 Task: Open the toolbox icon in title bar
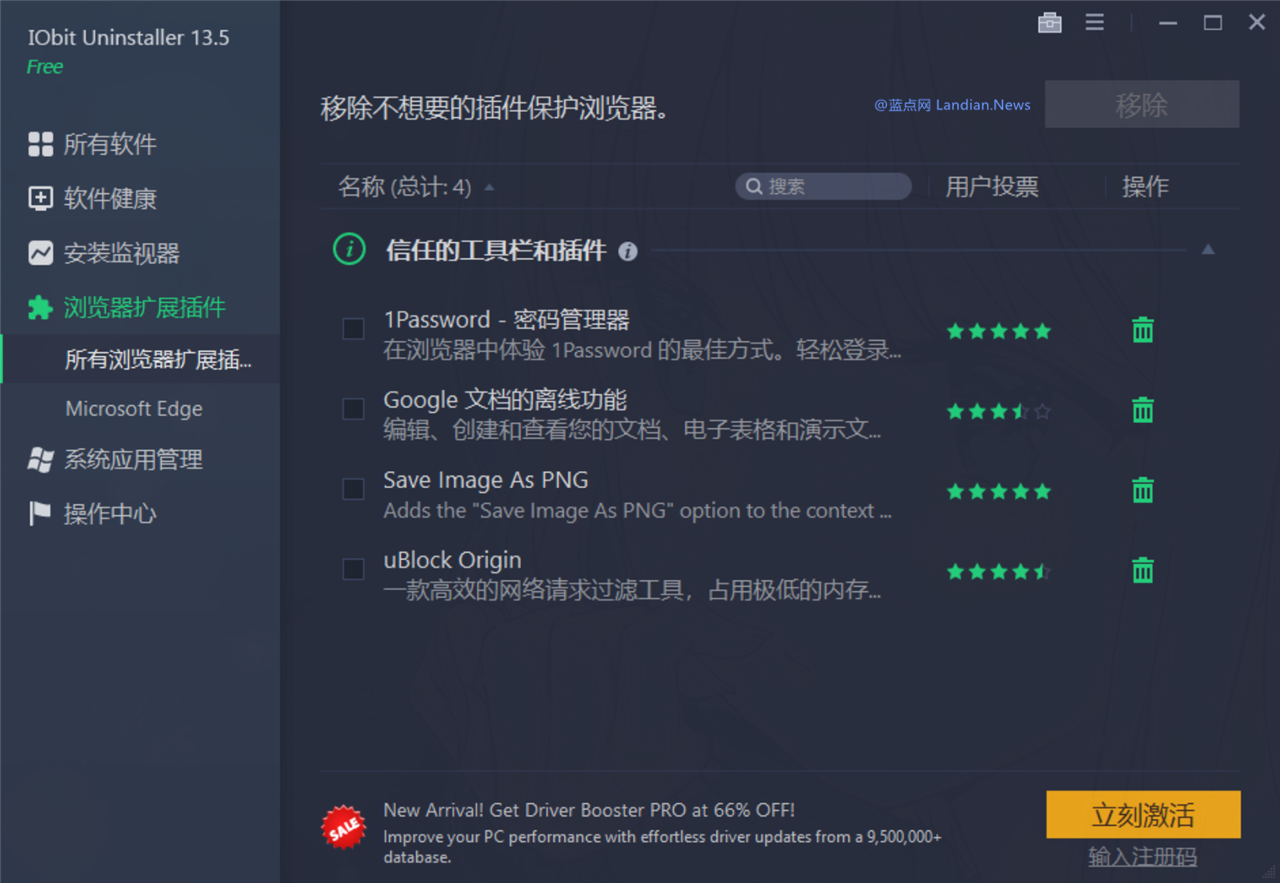coord(1050,22)
